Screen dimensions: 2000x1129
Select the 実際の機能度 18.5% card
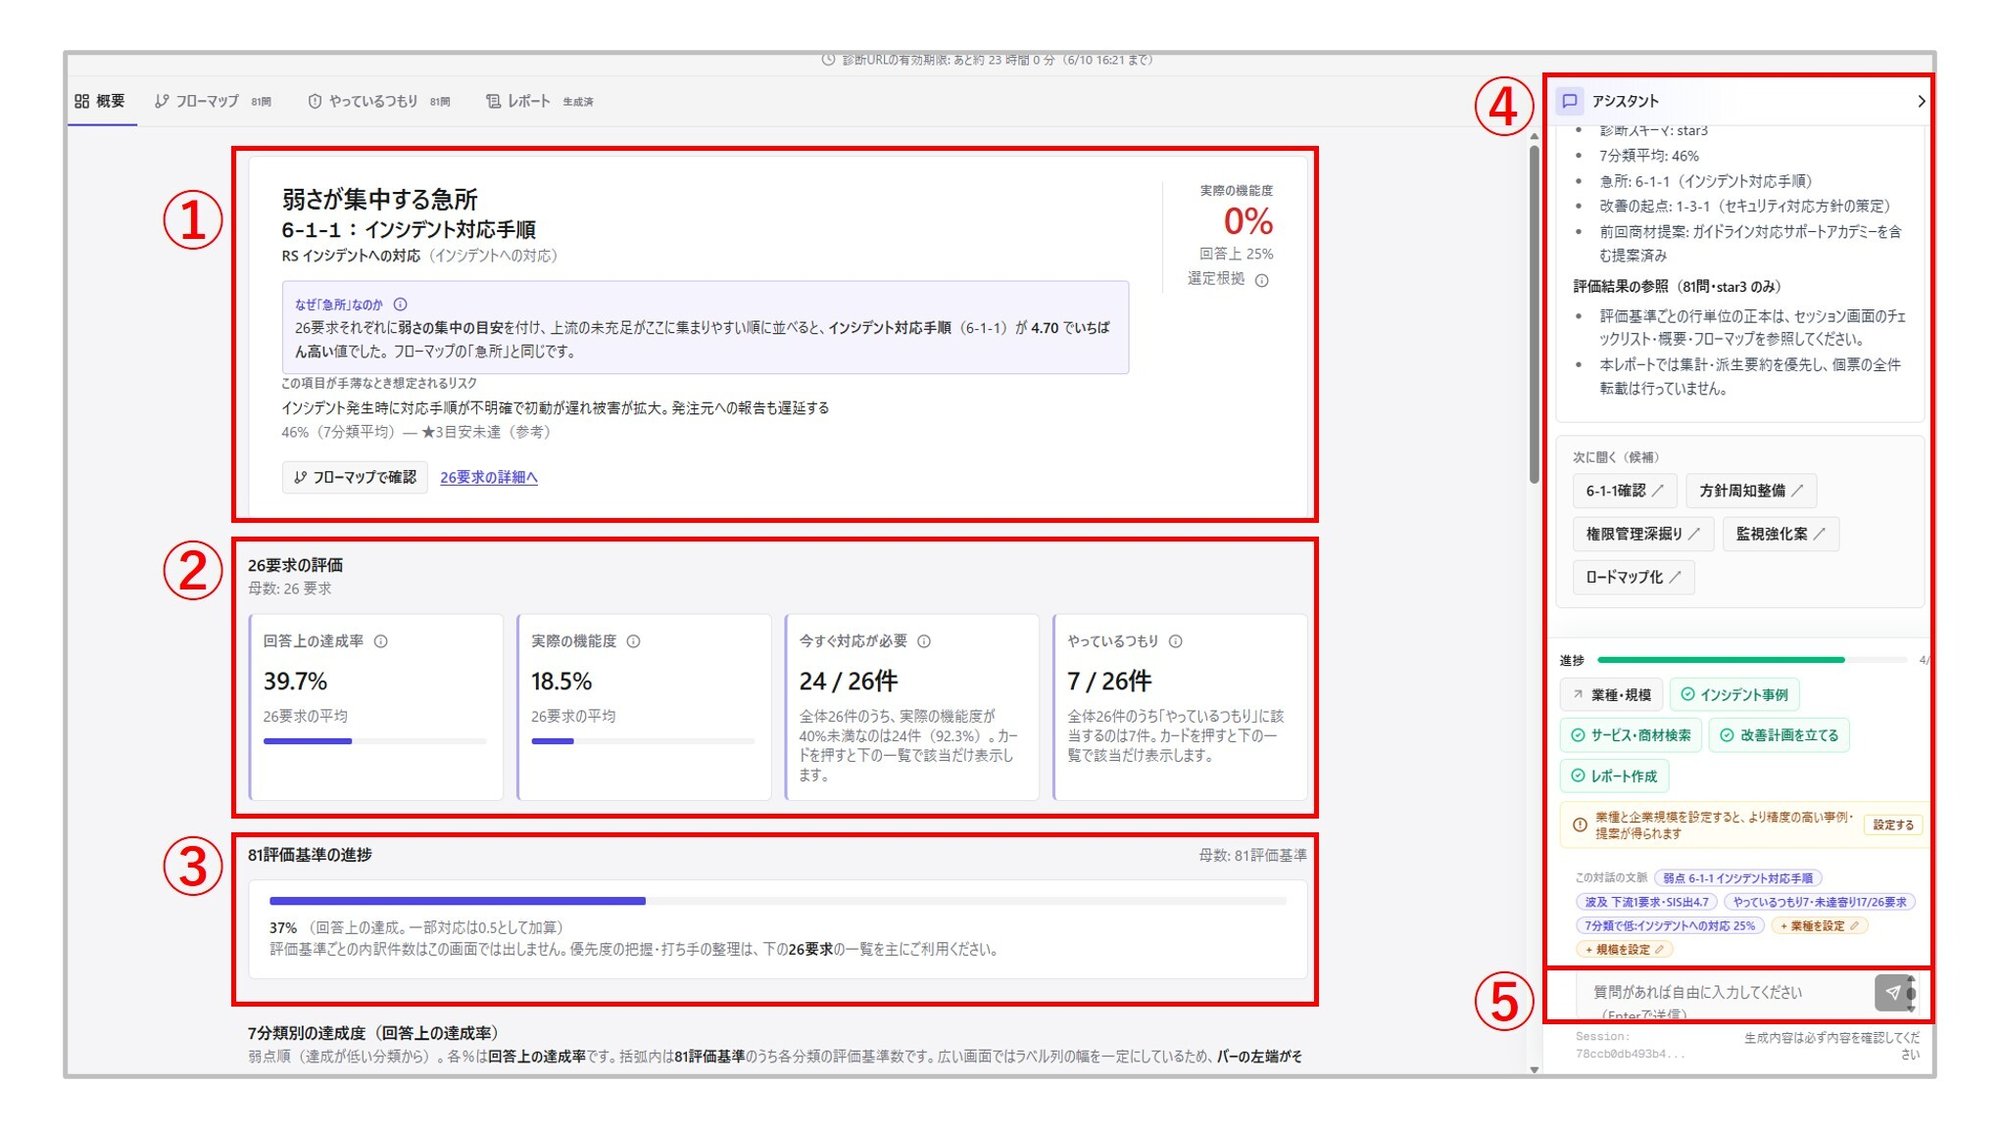(644, 707)
